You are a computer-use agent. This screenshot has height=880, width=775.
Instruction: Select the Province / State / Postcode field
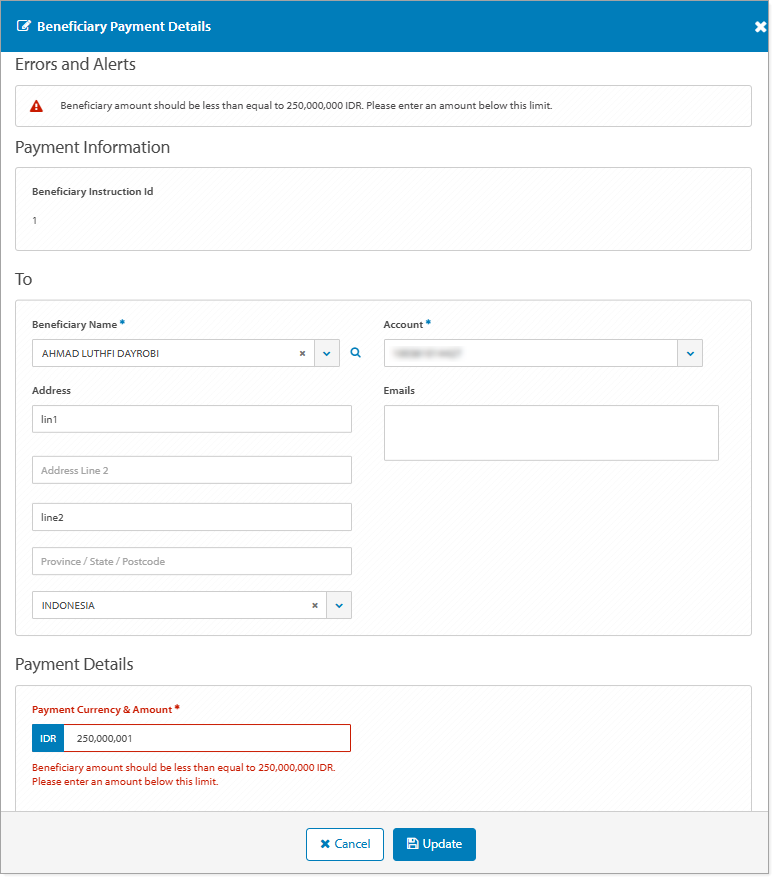(192, 561)
